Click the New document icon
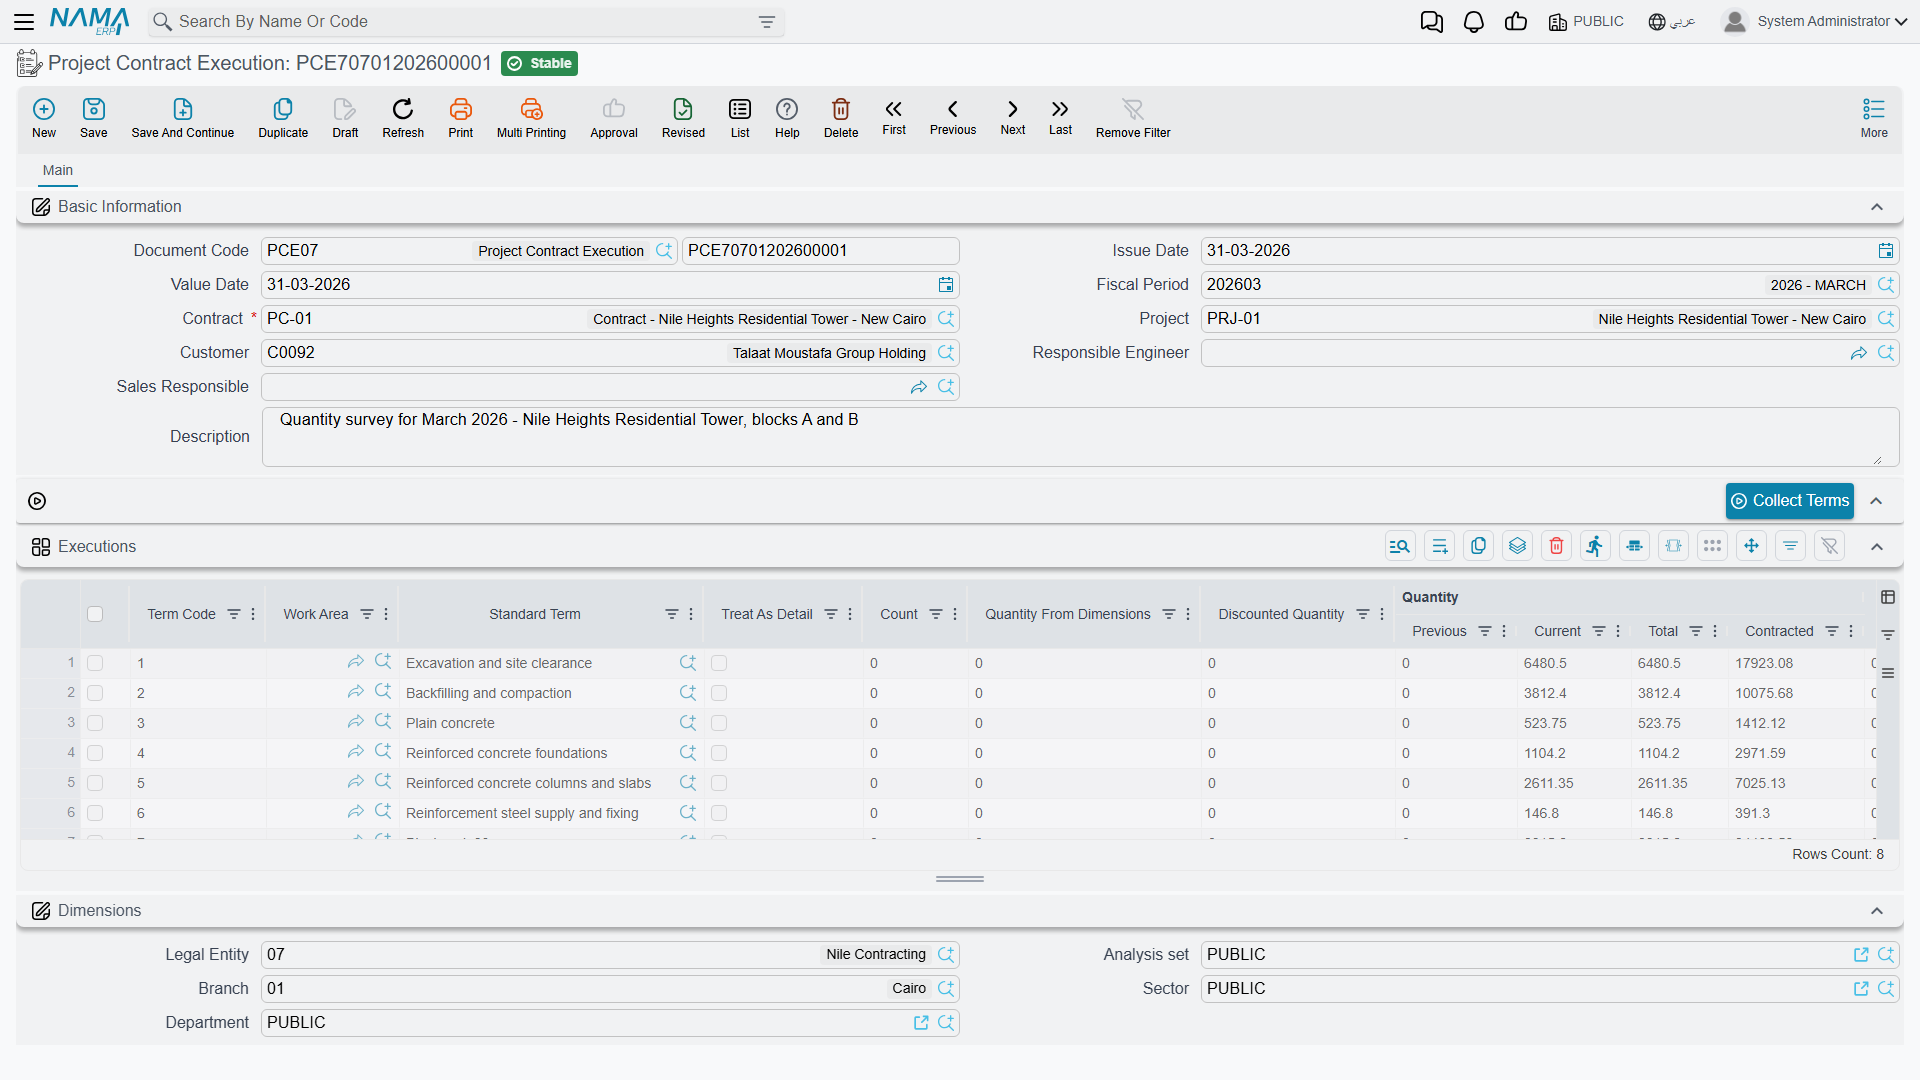This screenshot has width=1920, height=1080. (44, 117)
